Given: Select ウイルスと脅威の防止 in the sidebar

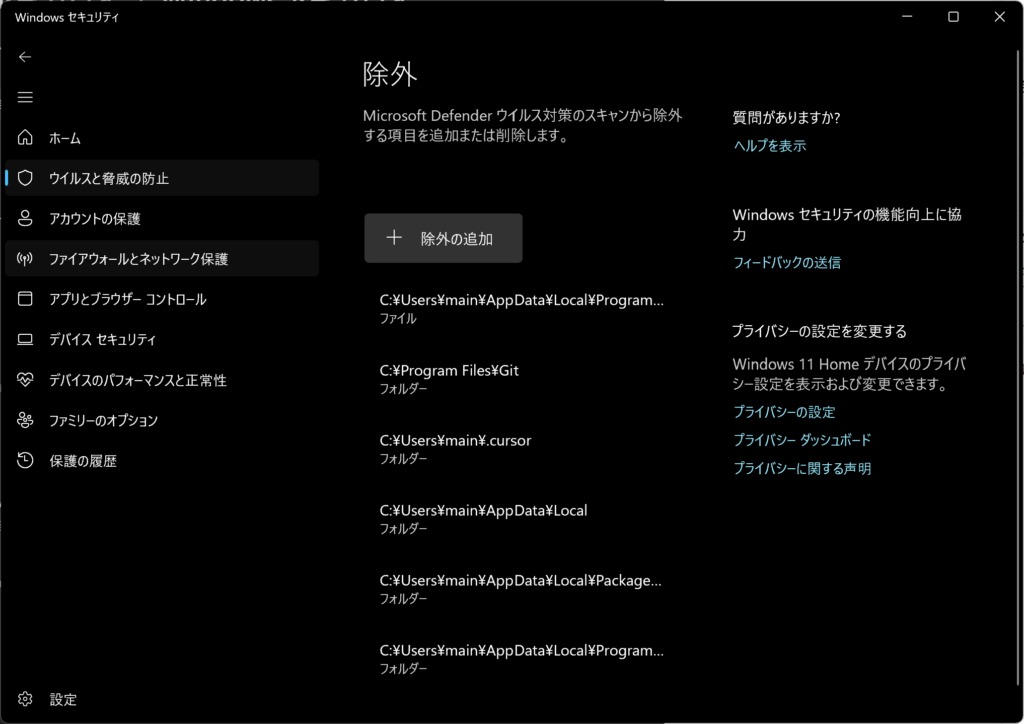Looking at the screenshot, I should click(x=162, y=178).
